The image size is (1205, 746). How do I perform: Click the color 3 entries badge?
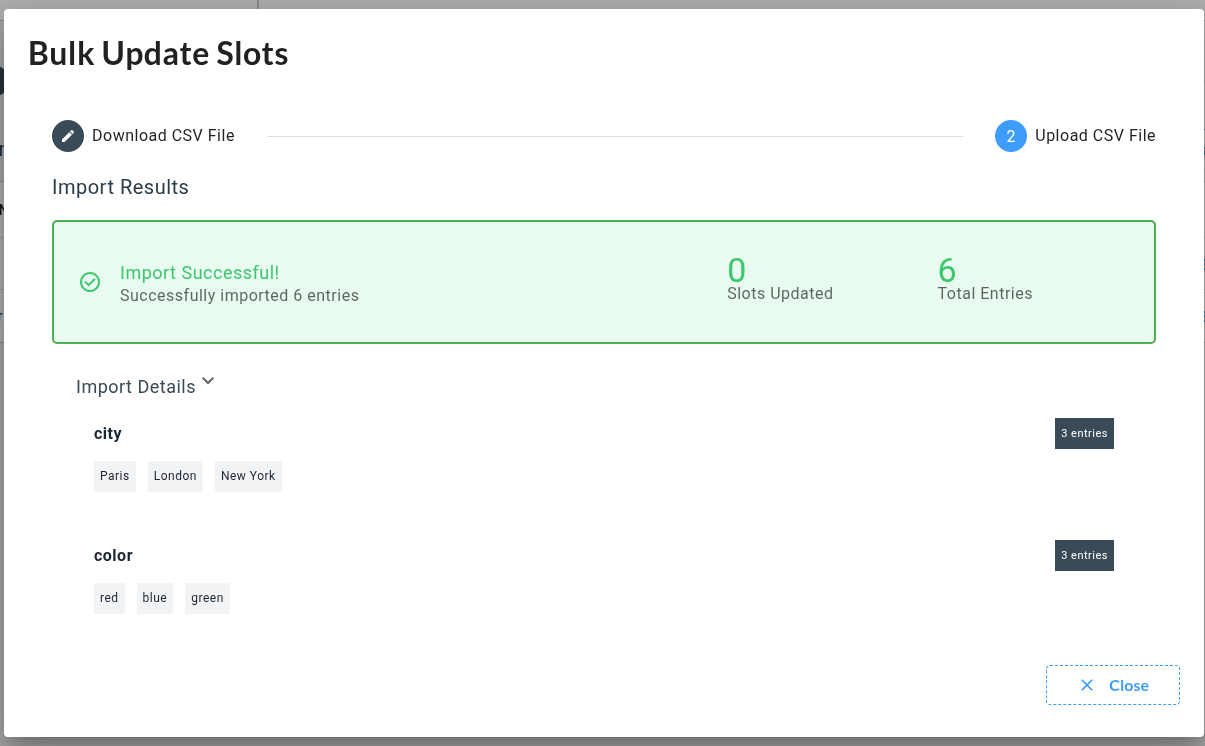(x=1084, y=556)
